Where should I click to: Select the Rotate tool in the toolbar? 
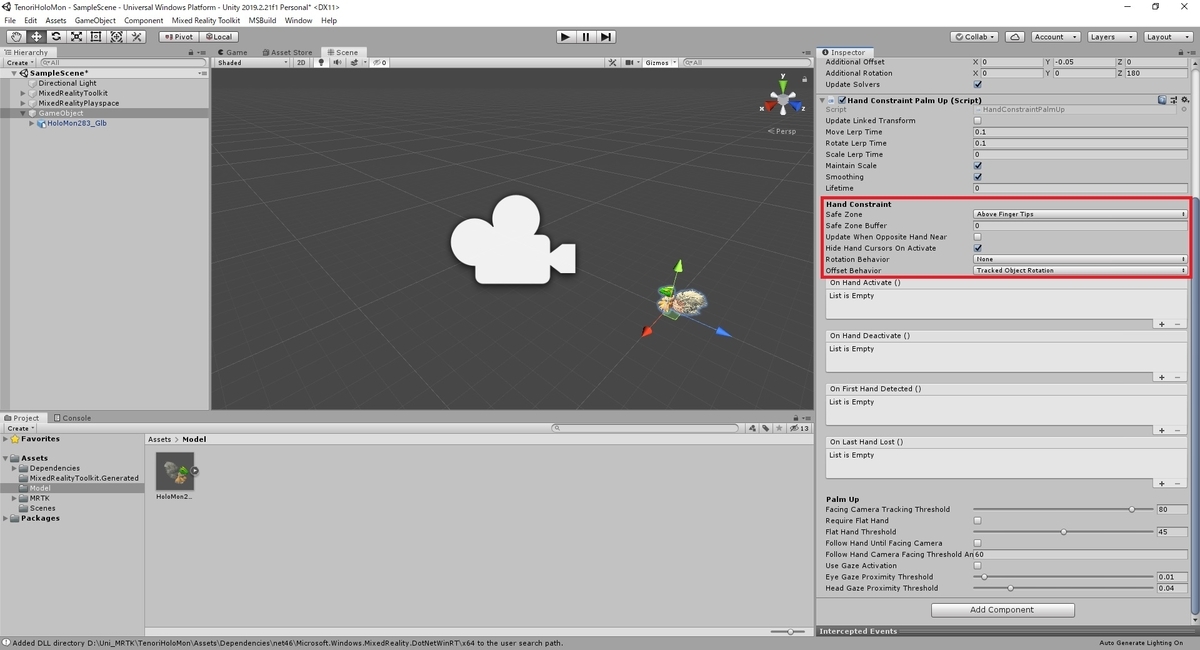click(55, 36)
